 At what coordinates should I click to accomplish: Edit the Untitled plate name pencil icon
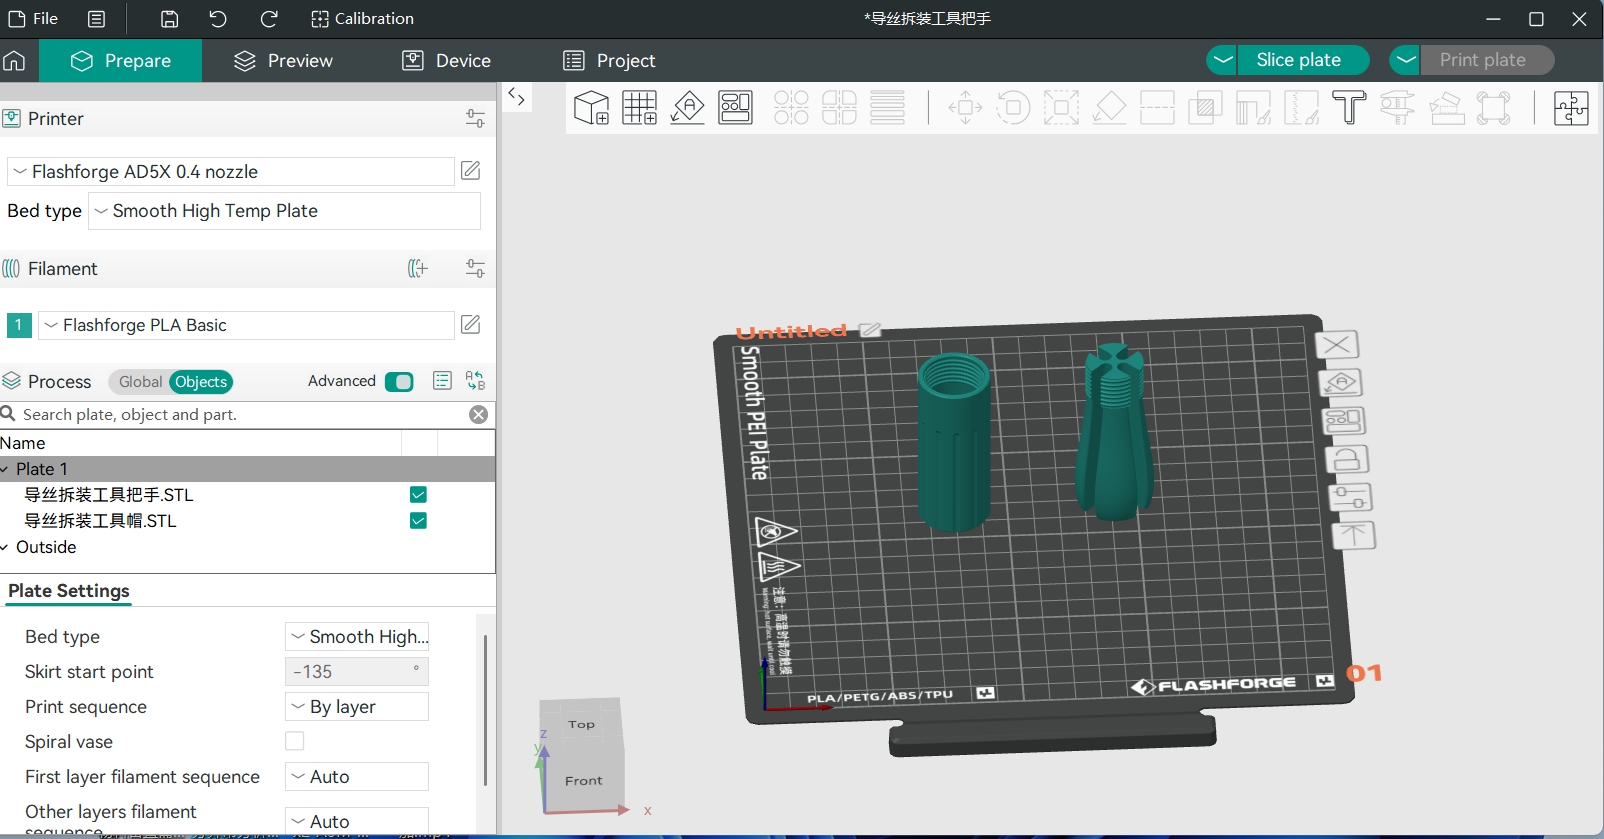point(870,330)
